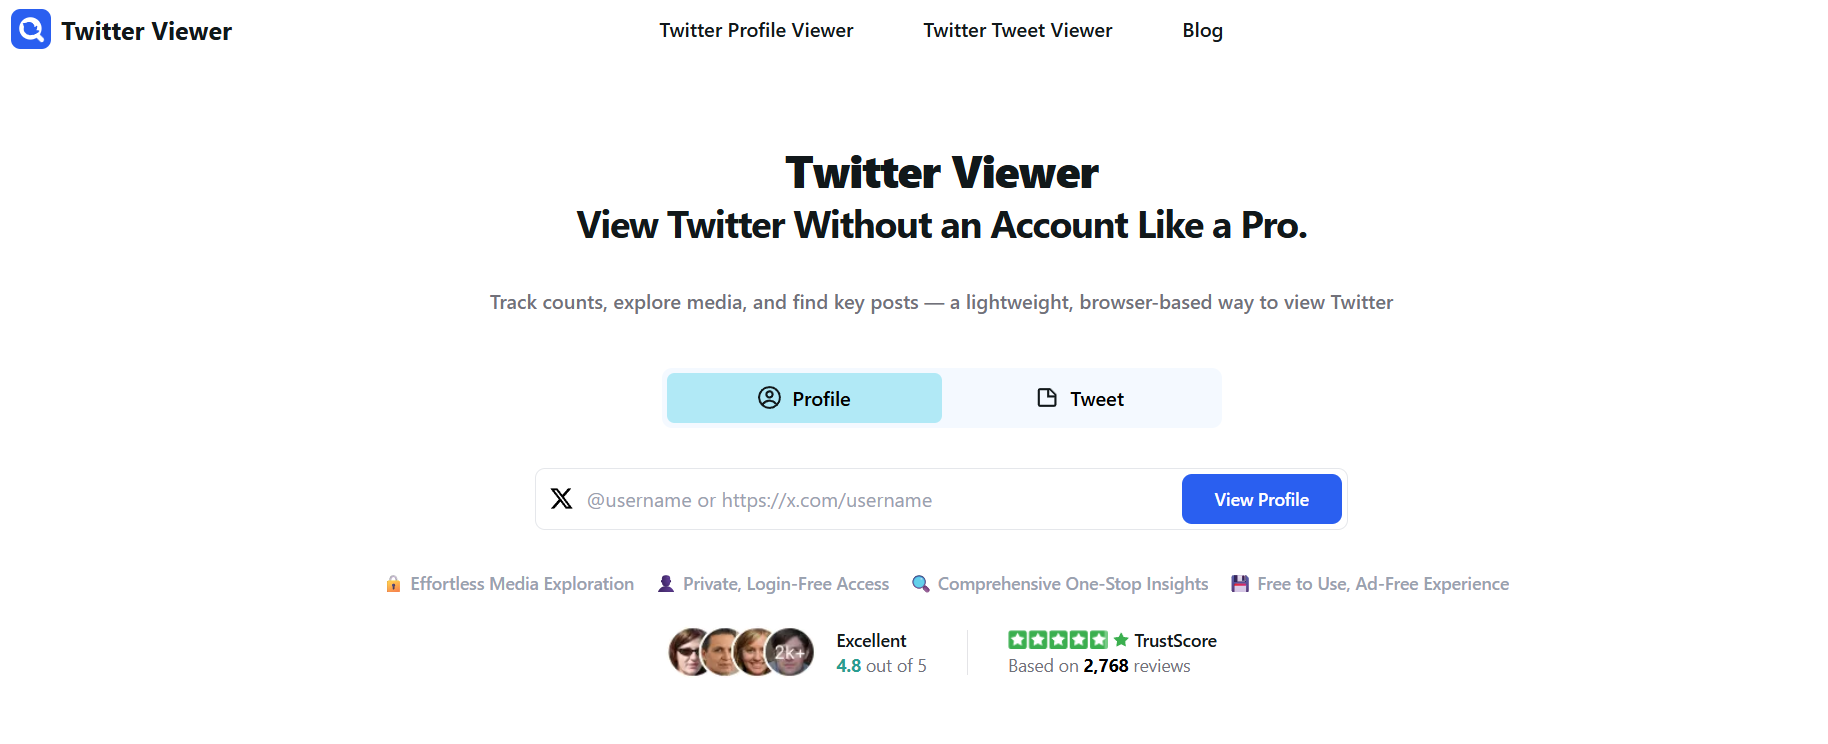Click the floppy disk icon beside Free to Use
The image size is (1828, 744).
(x=1240, y=584)
